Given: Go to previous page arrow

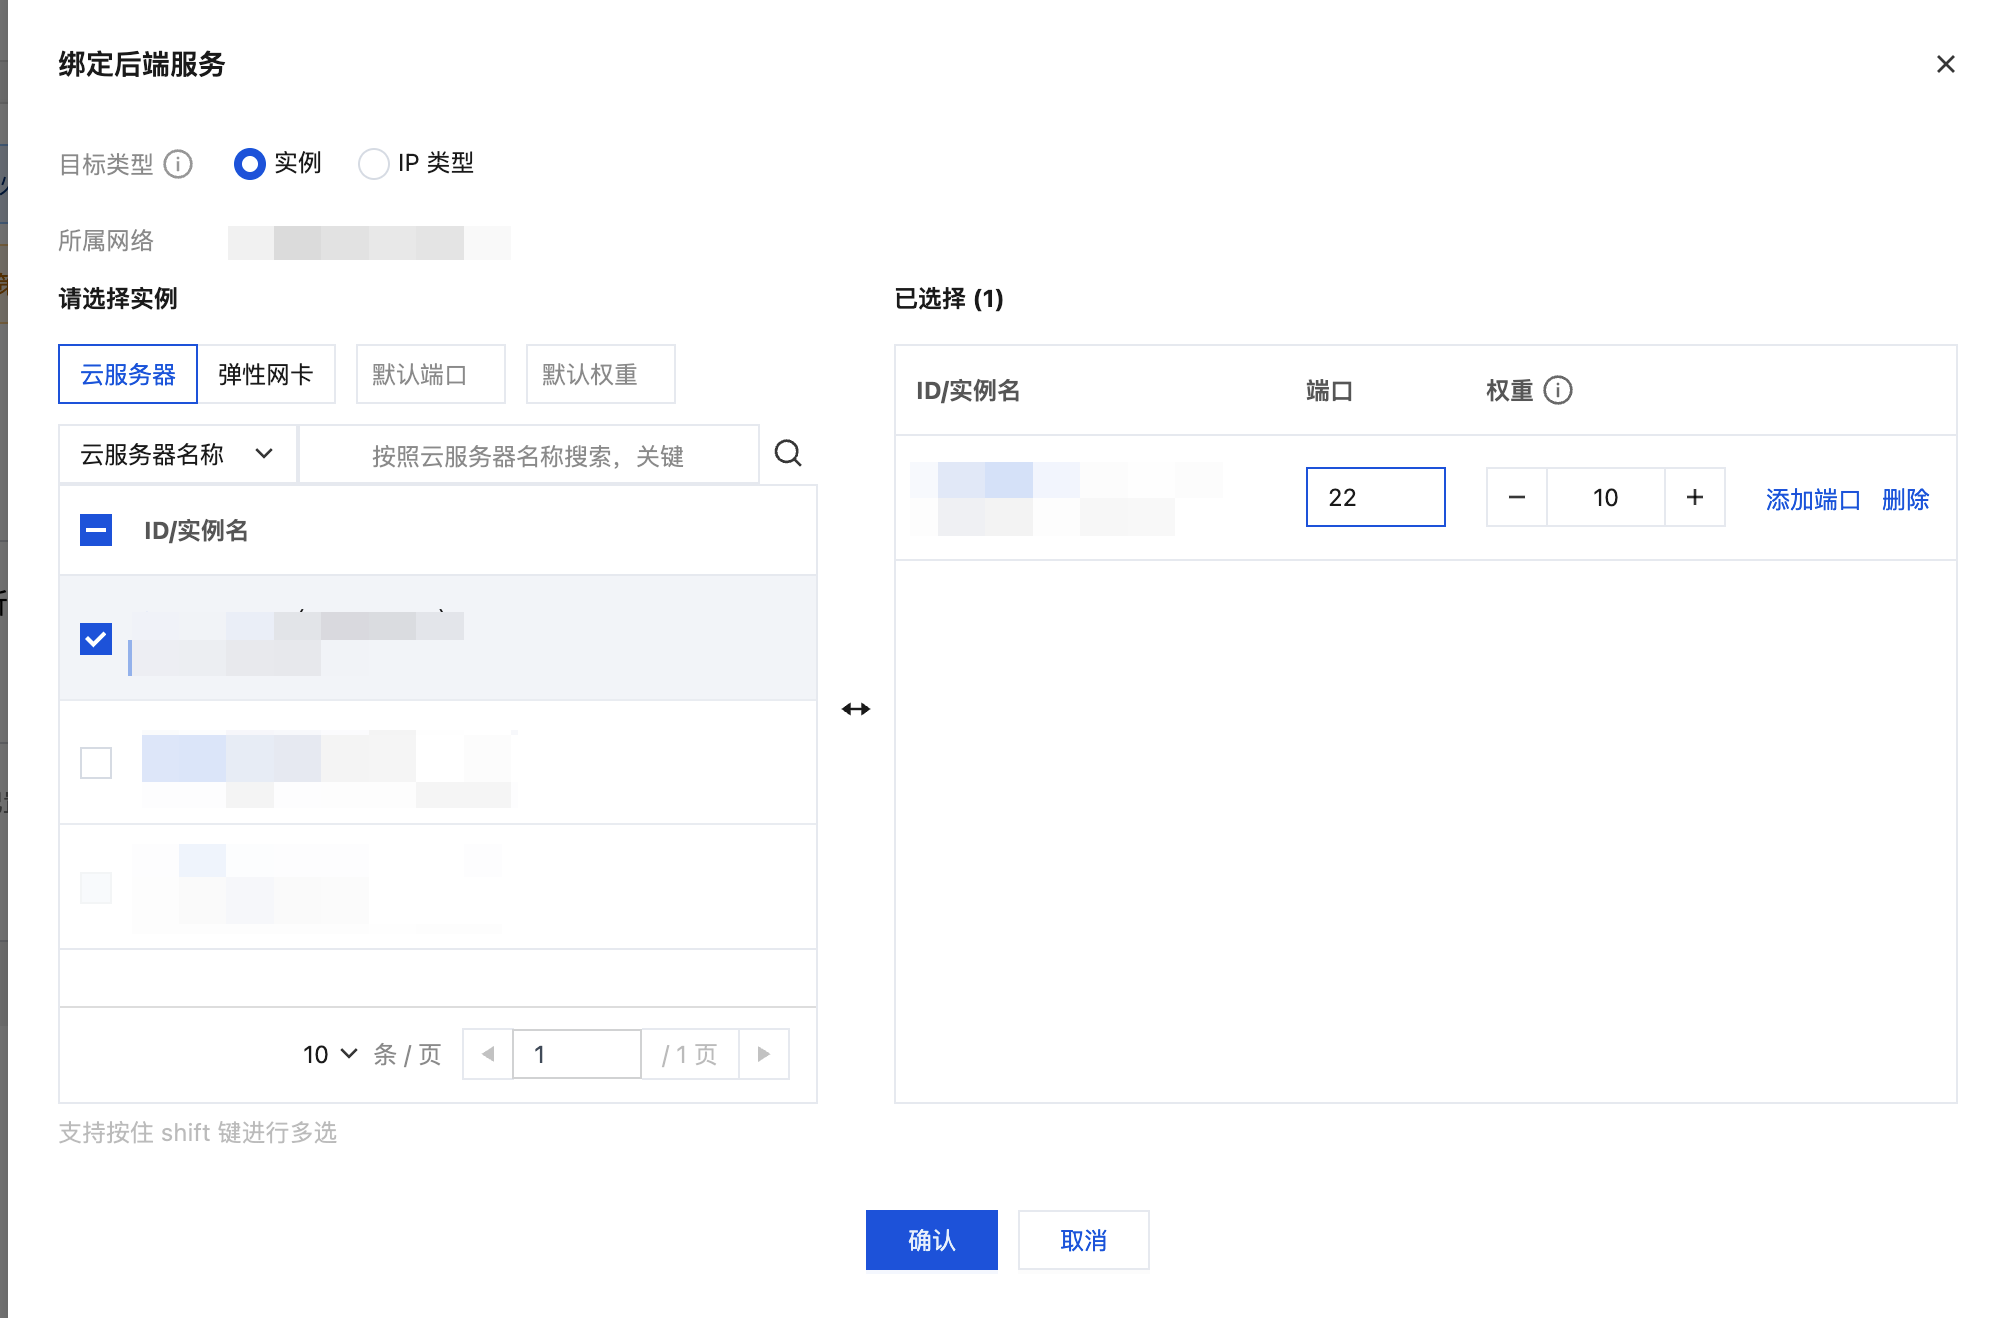Looking at the screenshot, I should coord(488,1054).
